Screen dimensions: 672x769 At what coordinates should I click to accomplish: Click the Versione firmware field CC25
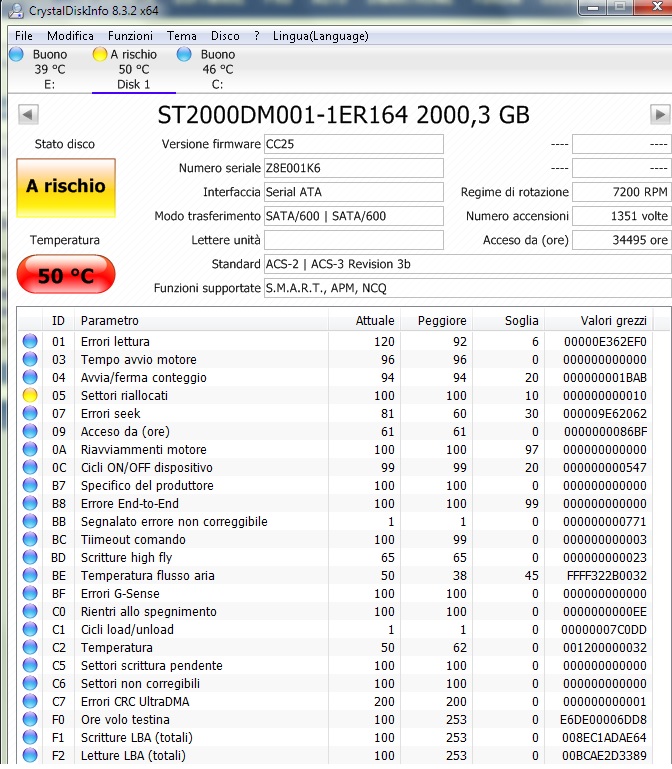point(354,144)
